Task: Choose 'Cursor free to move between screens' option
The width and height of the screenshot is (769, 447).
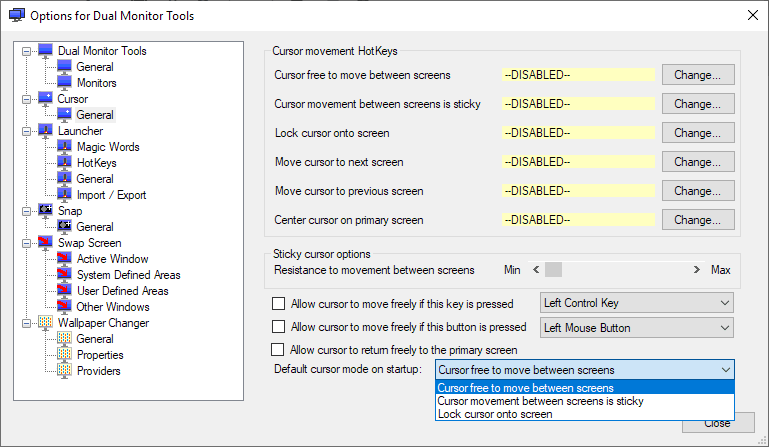Action: pyautogui.click(x=585, y=388)
